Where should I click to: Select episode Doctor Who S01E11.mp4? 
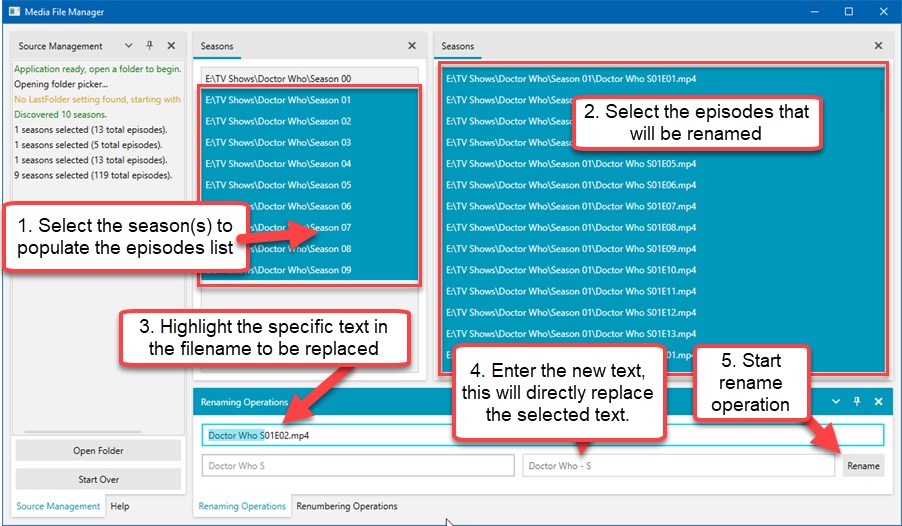(x=663, y=291)
